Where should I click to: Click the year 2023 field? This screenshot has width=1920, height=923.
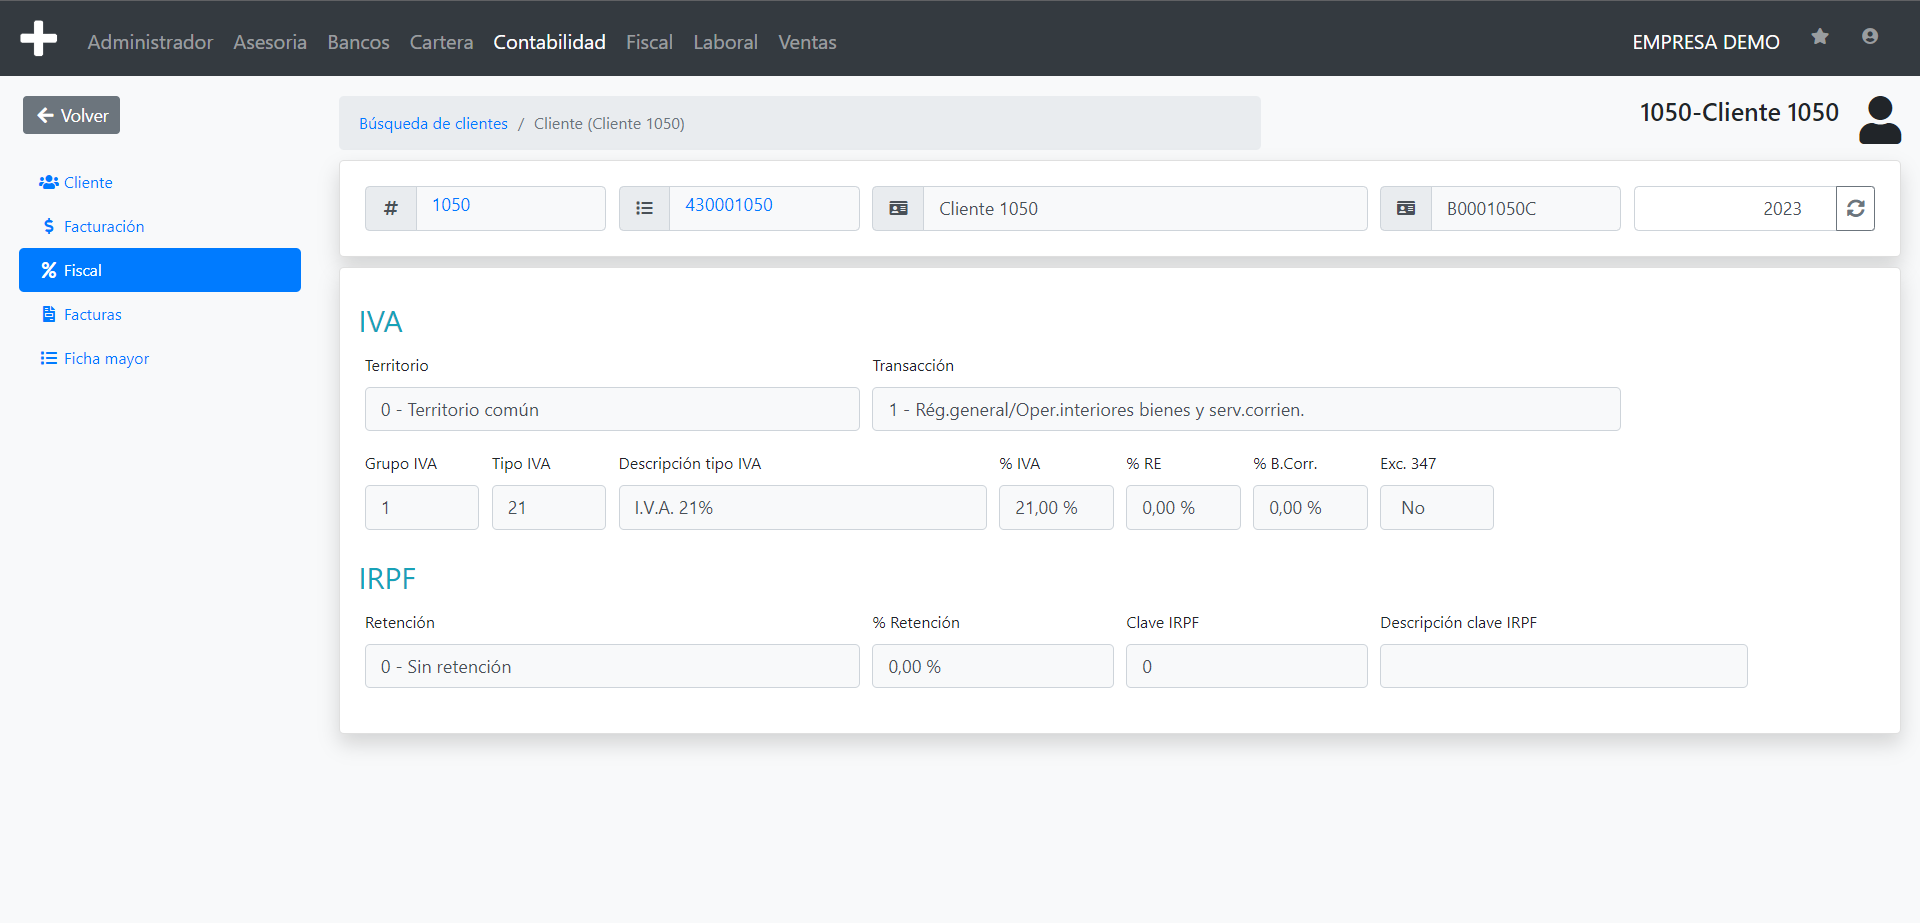click(1735, 208)
